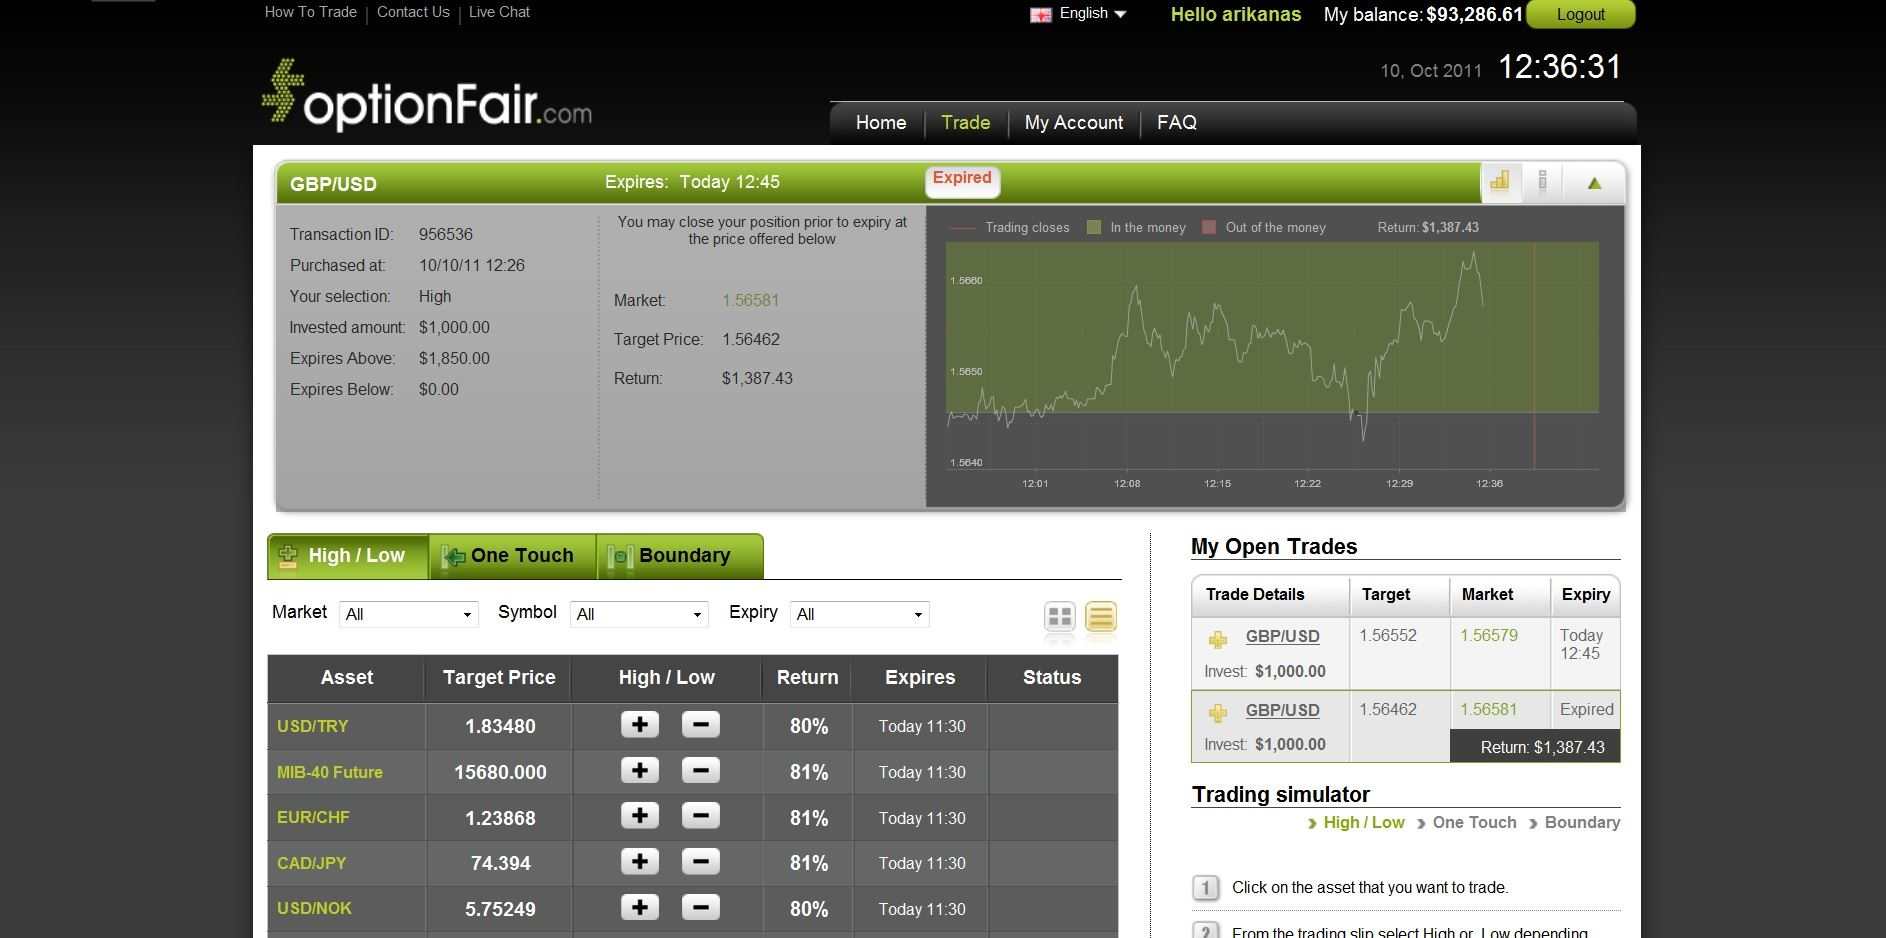Viewport: 1886px width, 938px height.
Task: Click plus icon of open GBP/USD trade expiring 12:45
Action: (x=1218, y=640)
